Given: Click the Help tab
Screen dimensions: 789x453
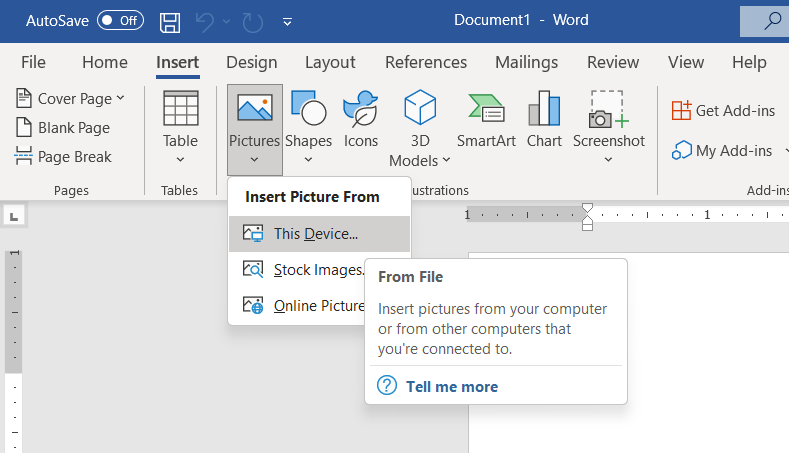Looking at the screenshot, I should [749, 62].
